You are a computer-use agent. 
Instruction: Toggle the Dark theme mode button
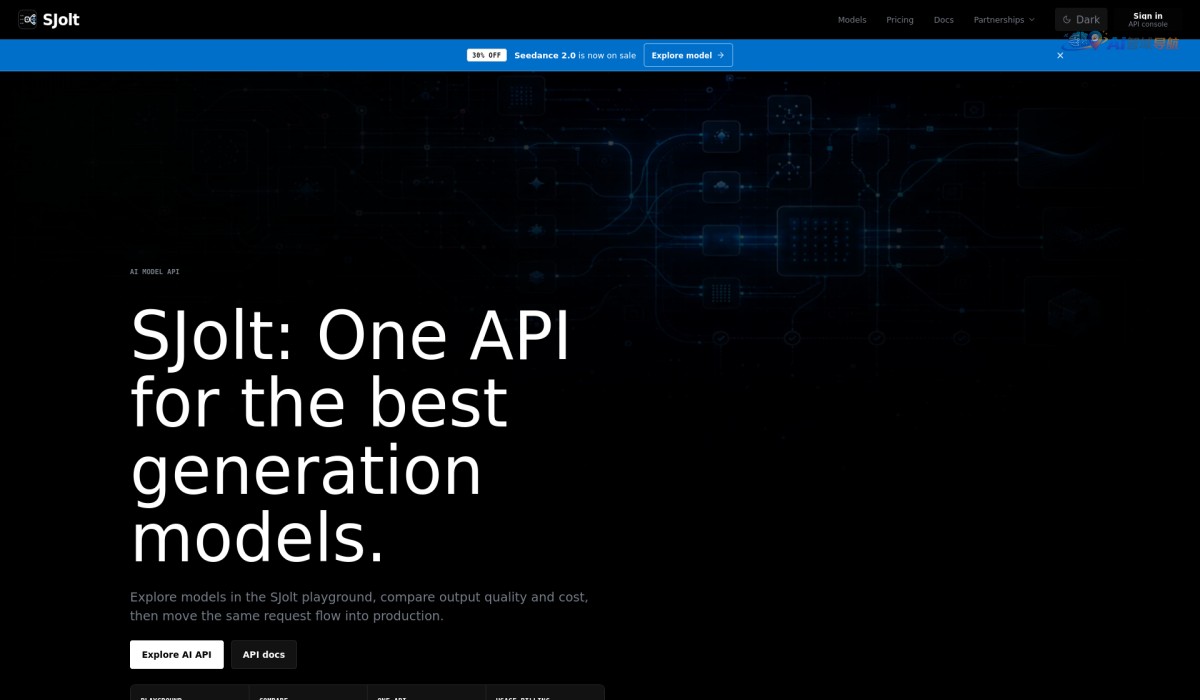(x=1081, y=19)
